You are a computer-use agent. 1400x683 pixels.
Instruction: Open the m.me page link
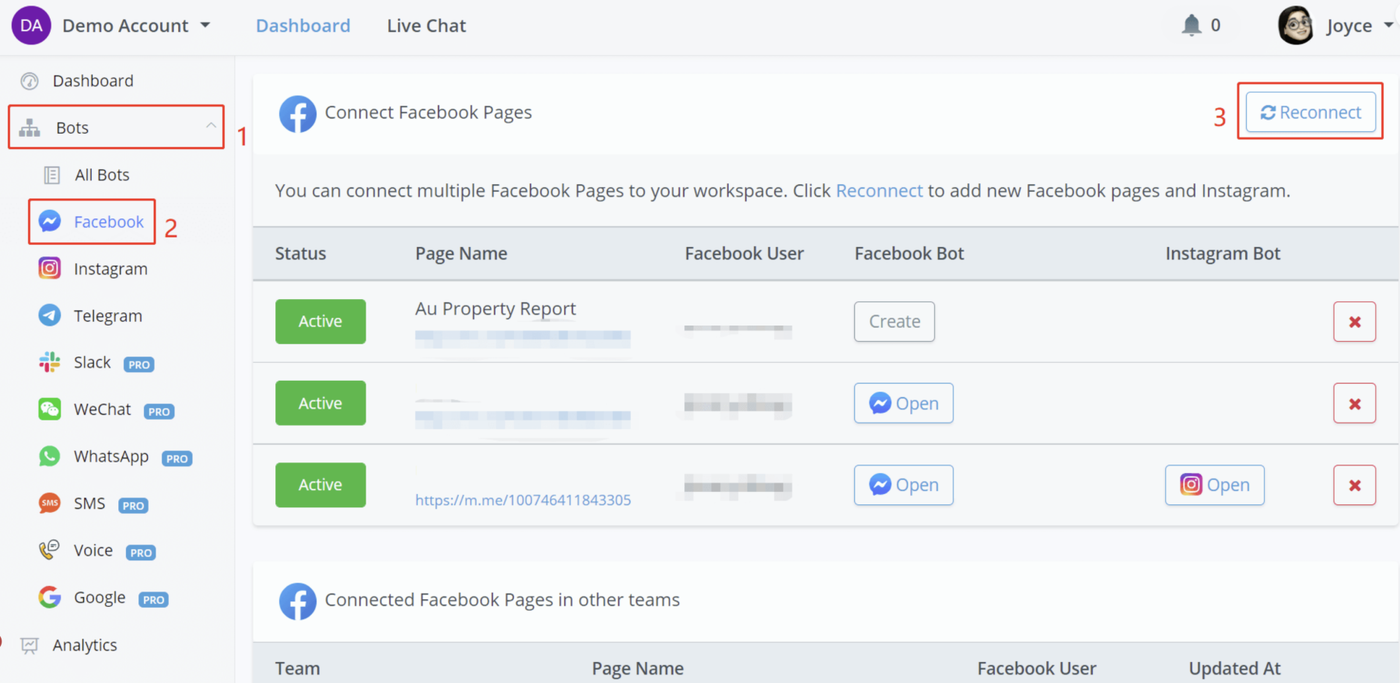point(523,500)
